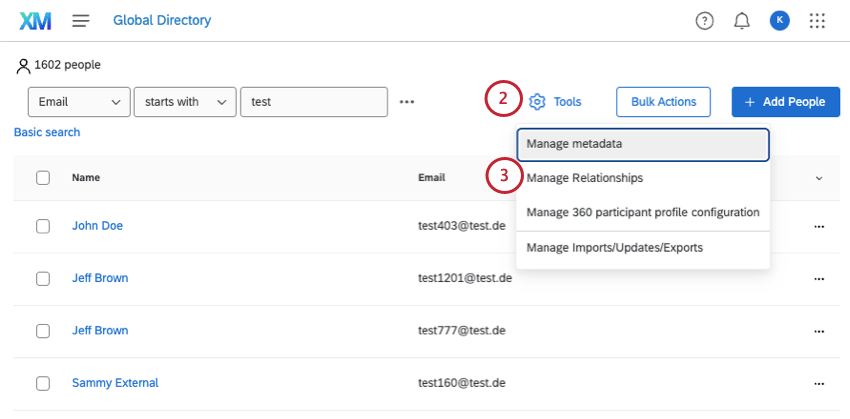Click the search text field containing 'test'

pyautogui.click(x=314, y=102)
